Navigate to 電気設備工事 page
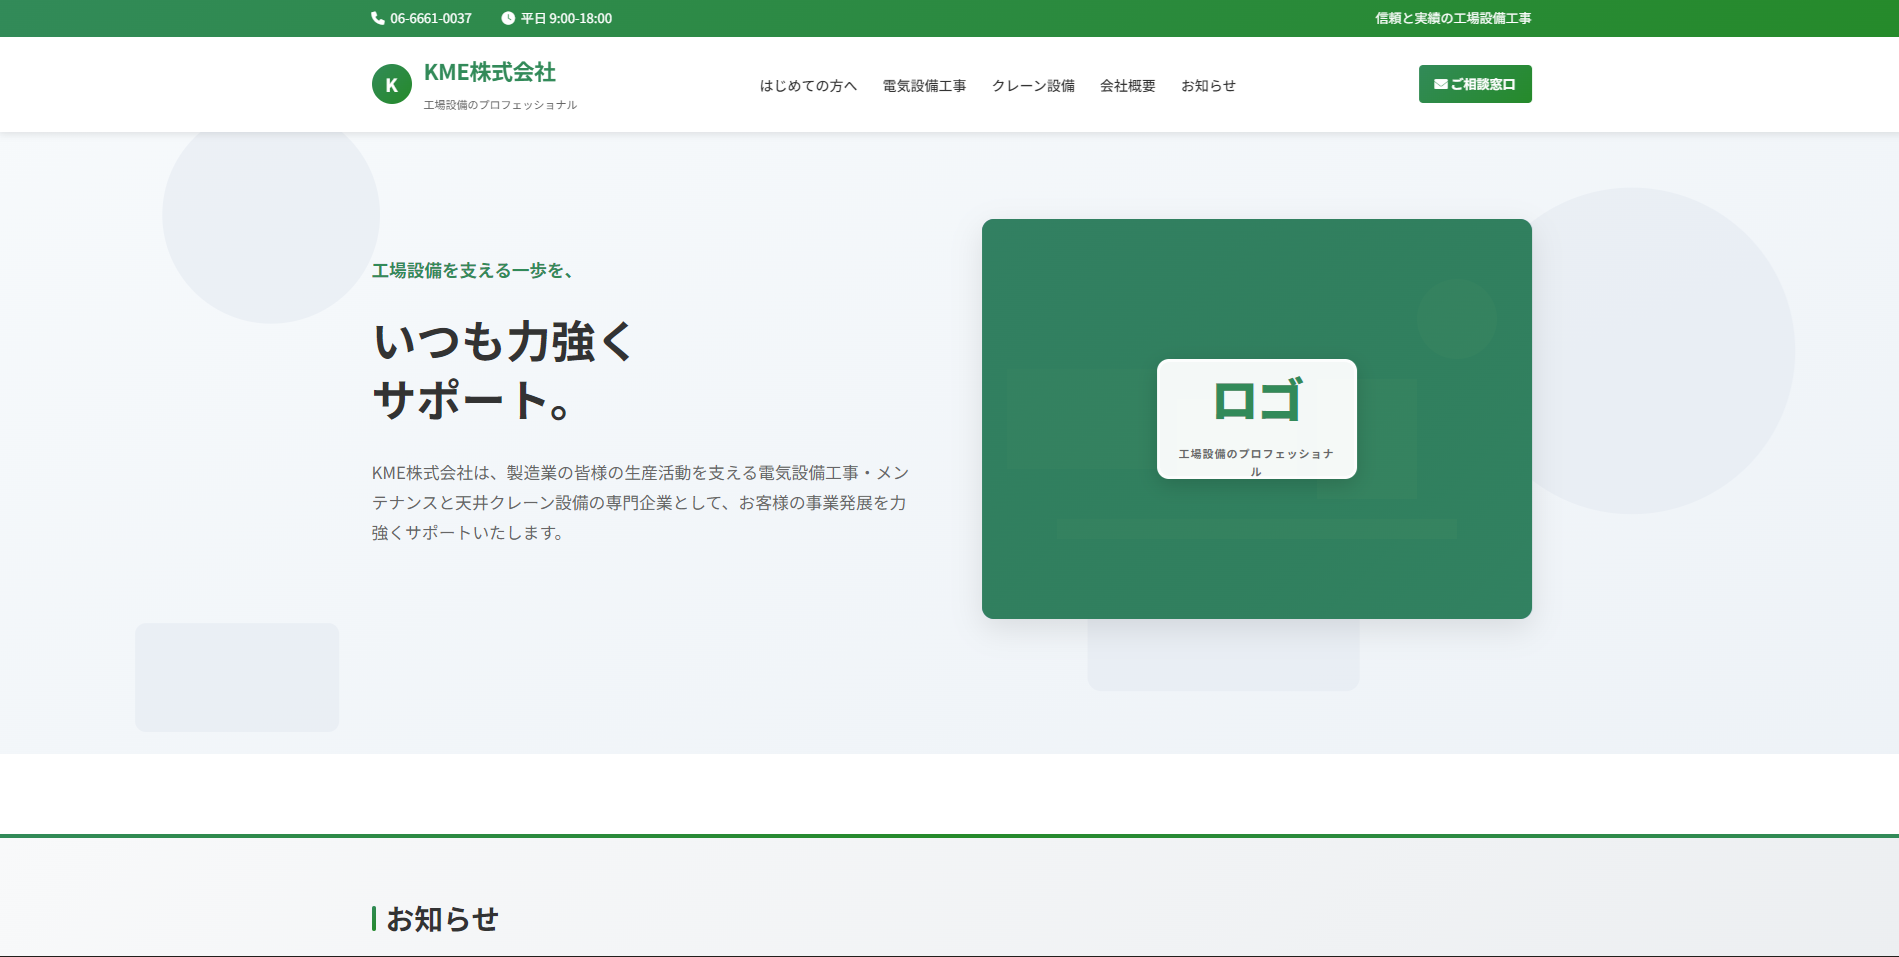This screenshot has height=957, width=1899. click(x=924, y=86)
